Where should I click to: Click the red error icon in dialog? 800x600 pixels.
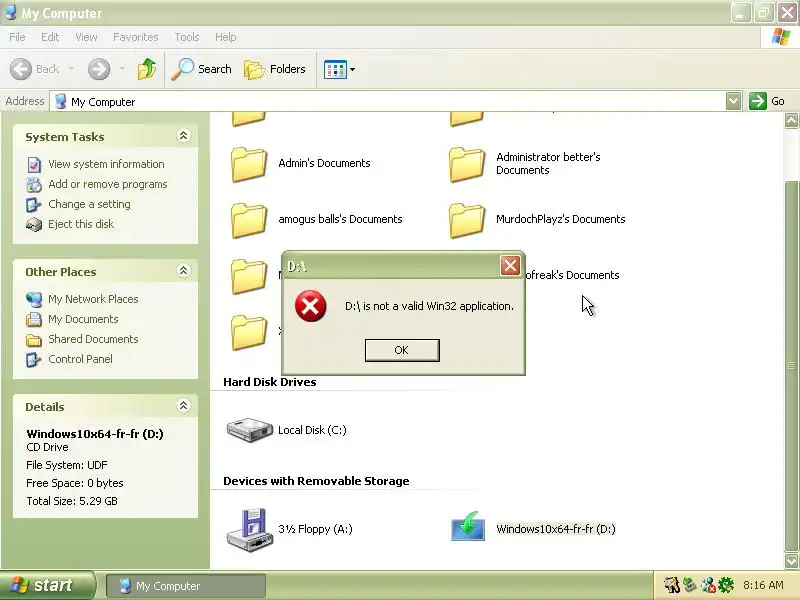click(x=310, y=306)
